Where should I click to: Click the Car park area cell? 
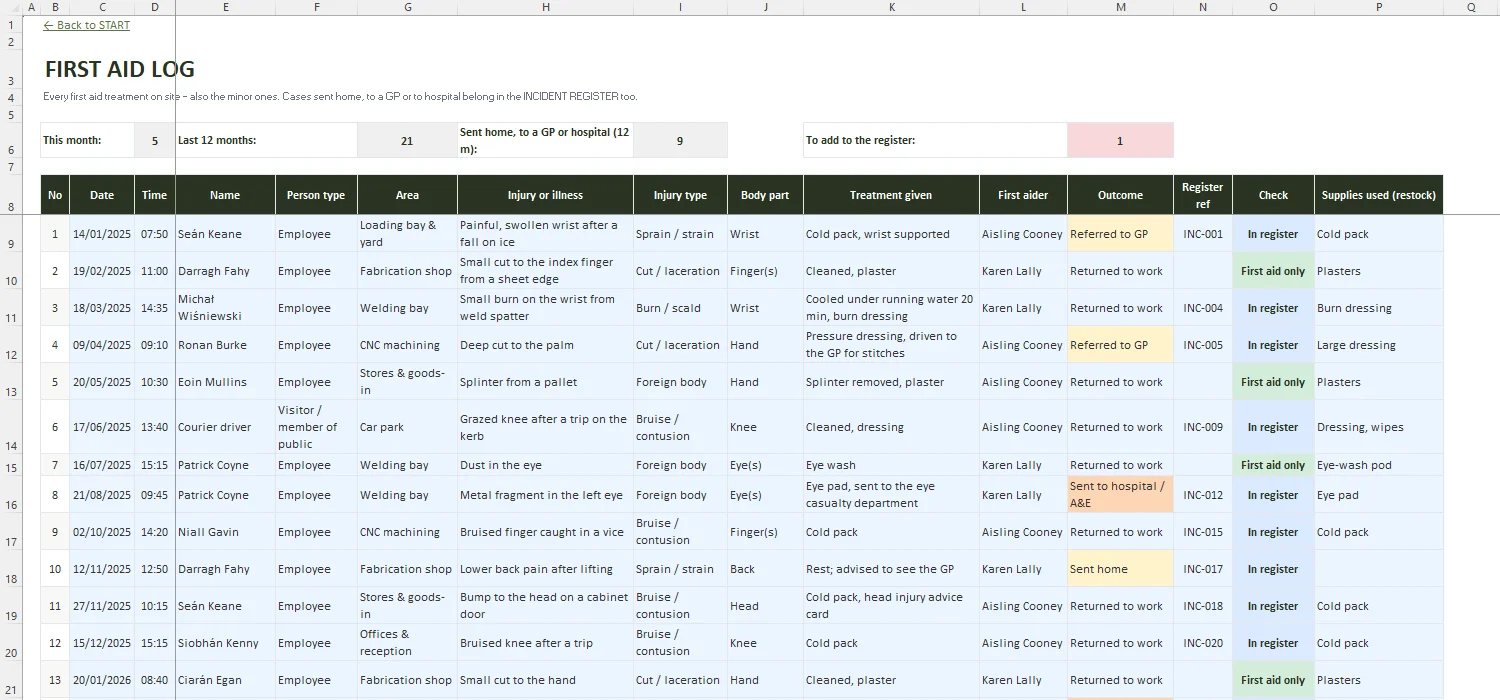pos(407,427)
